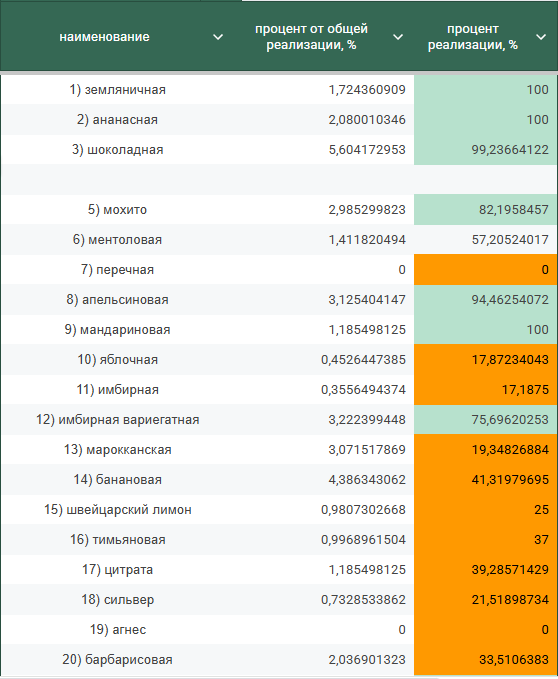Open the 'процент от общей реализации' filter dropdown
Viewport: 558px width, 679px height.
coord(398,37)
